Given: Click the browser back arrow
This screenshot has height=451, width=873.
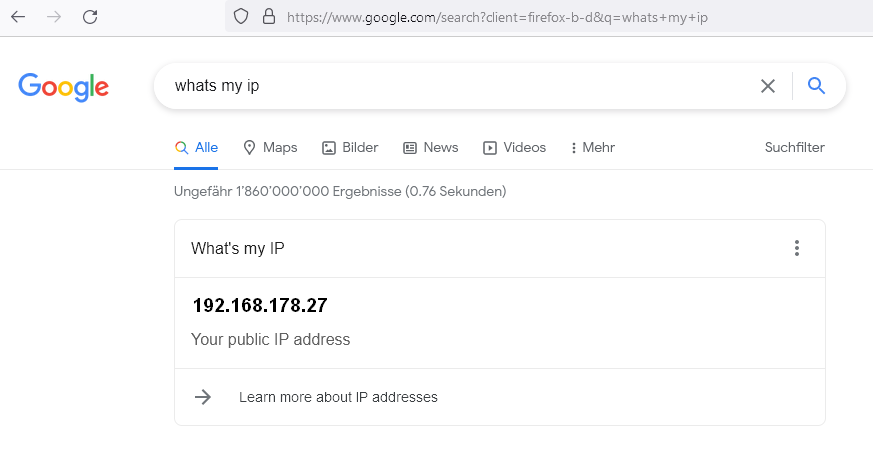Looking at the screenshot, I should (x=18, y=17).
